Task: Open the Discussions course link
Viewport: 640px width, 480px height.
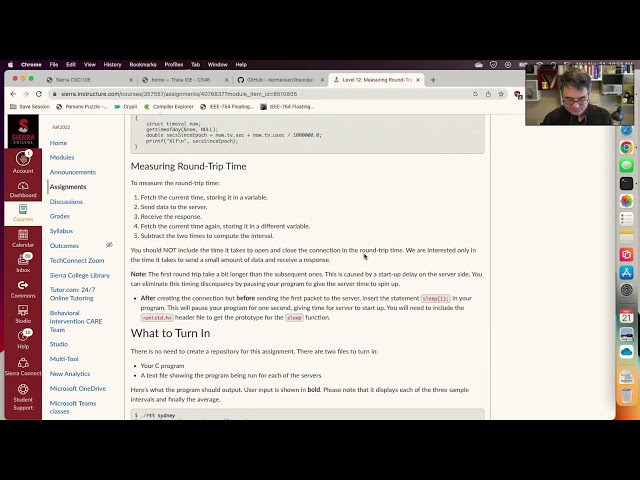Action: coord(66,202)
